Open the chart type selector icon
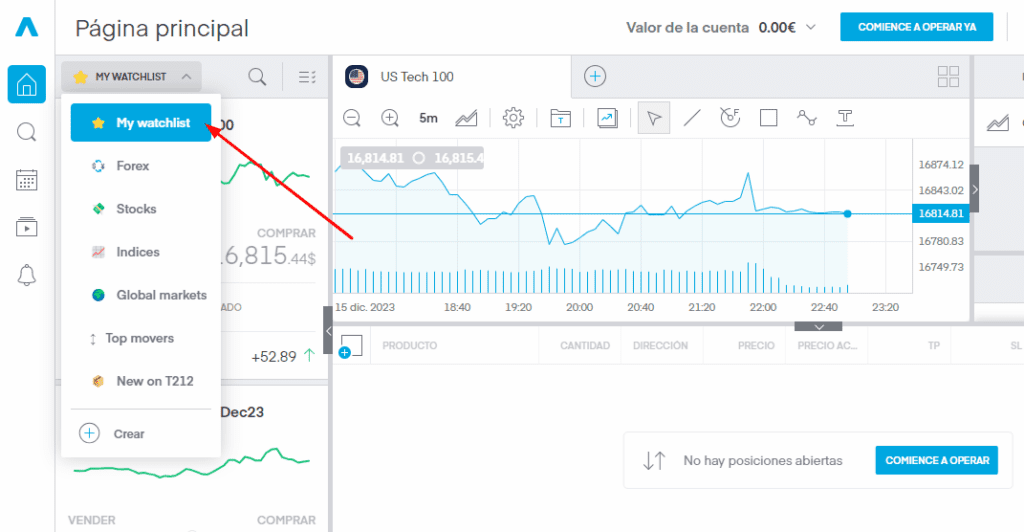This screenshot has height=532, width=1024. coord(466,118)
